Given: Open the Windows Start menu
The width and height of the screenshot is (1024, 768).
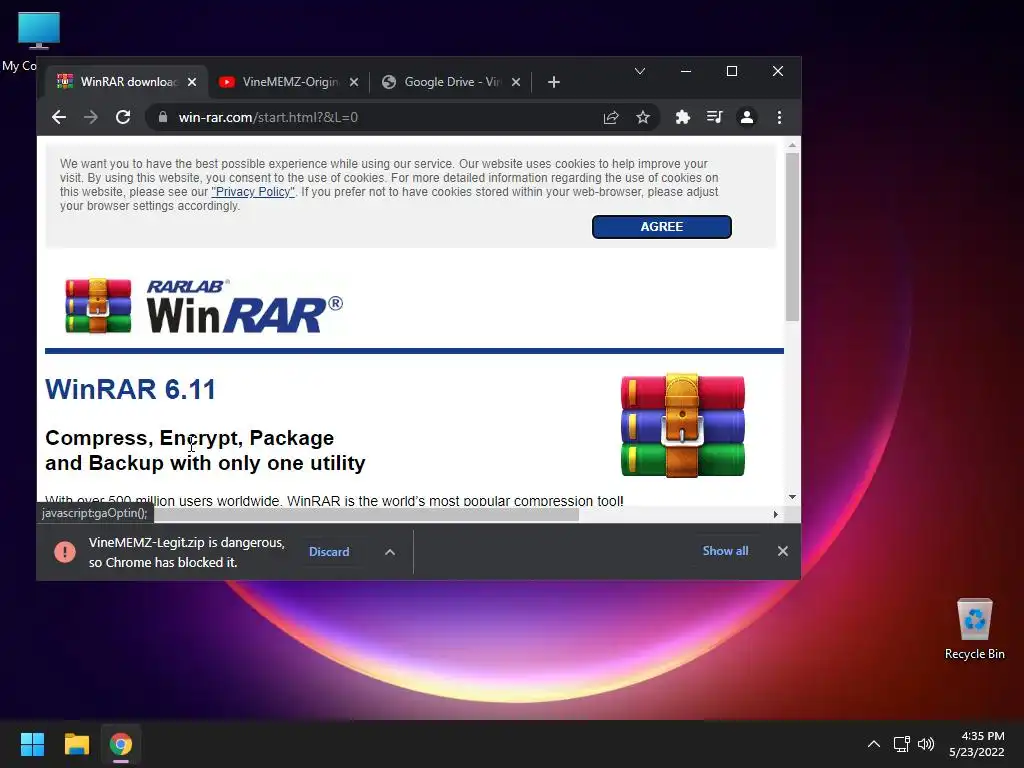Looking at the screenshot, I should click(32, 744).
